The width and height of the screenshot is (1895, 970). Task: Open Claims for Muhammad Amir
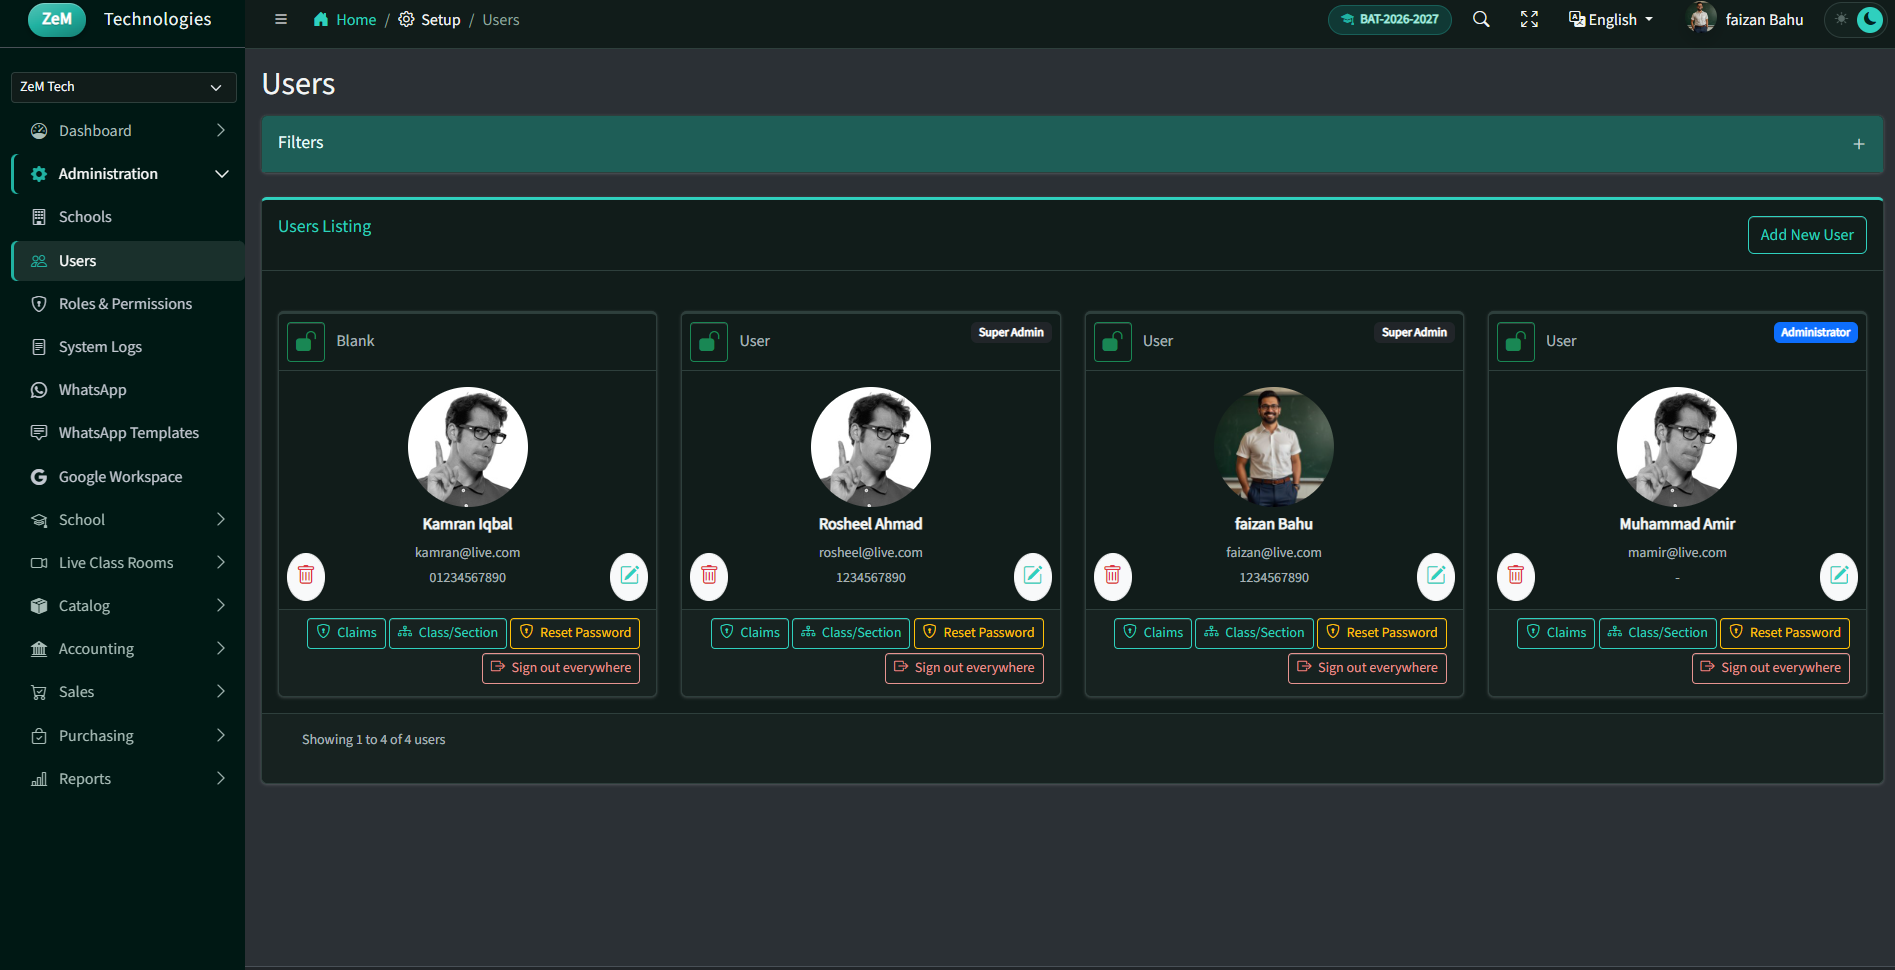[1556, 633]
